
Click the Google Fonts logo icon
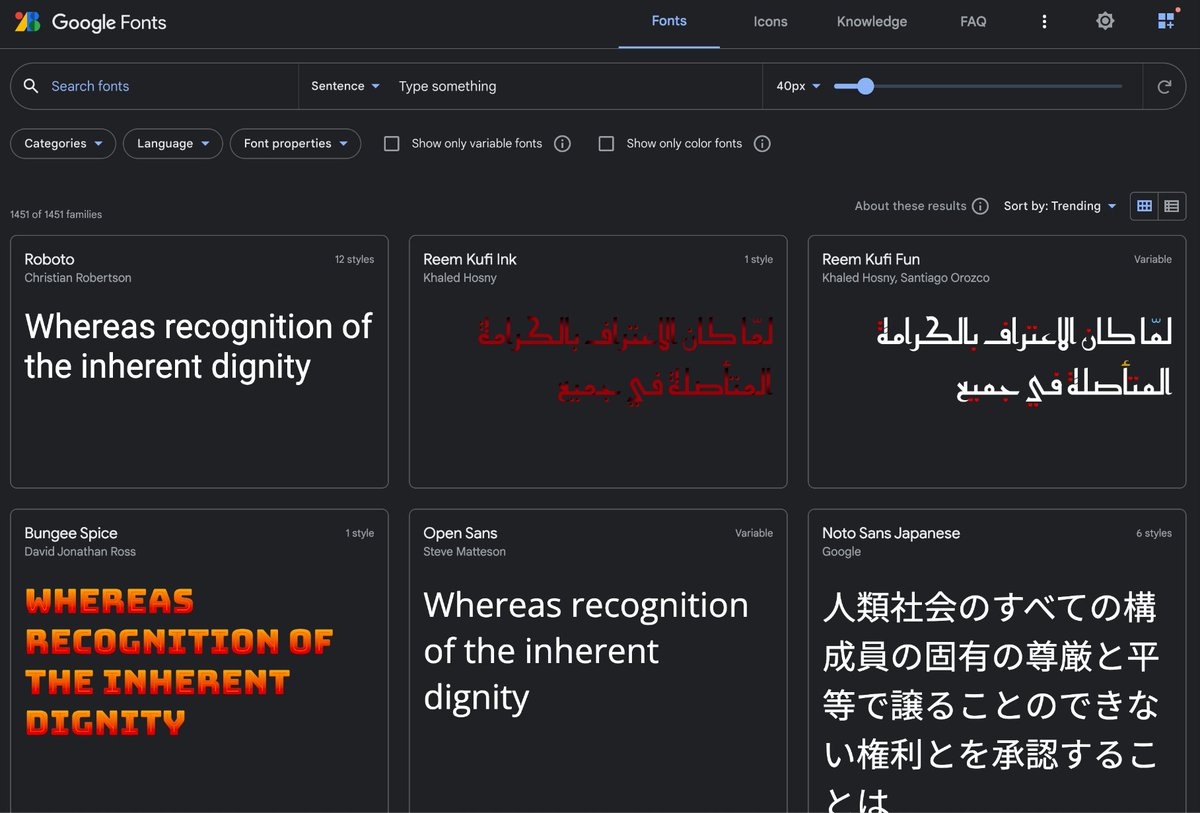click(28, 21)
